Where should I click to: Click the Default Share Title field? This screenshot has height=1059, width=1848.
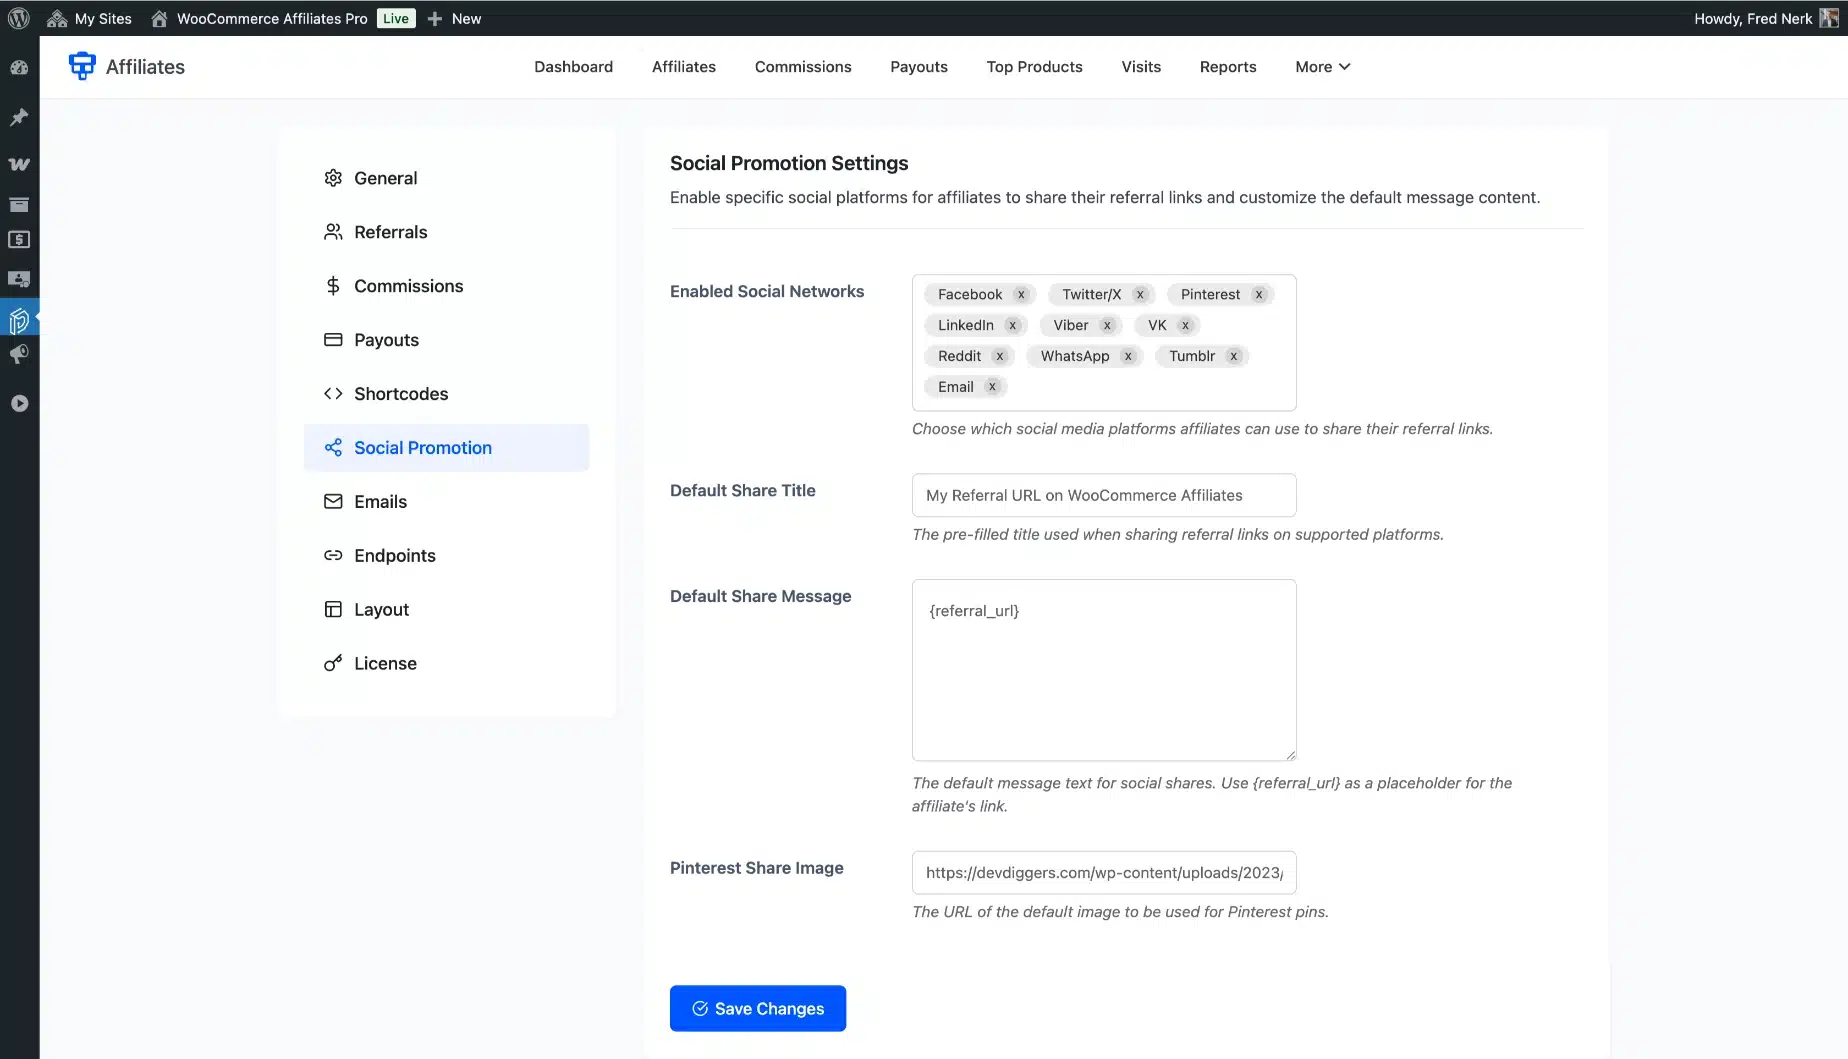(x=1103, y=495)
